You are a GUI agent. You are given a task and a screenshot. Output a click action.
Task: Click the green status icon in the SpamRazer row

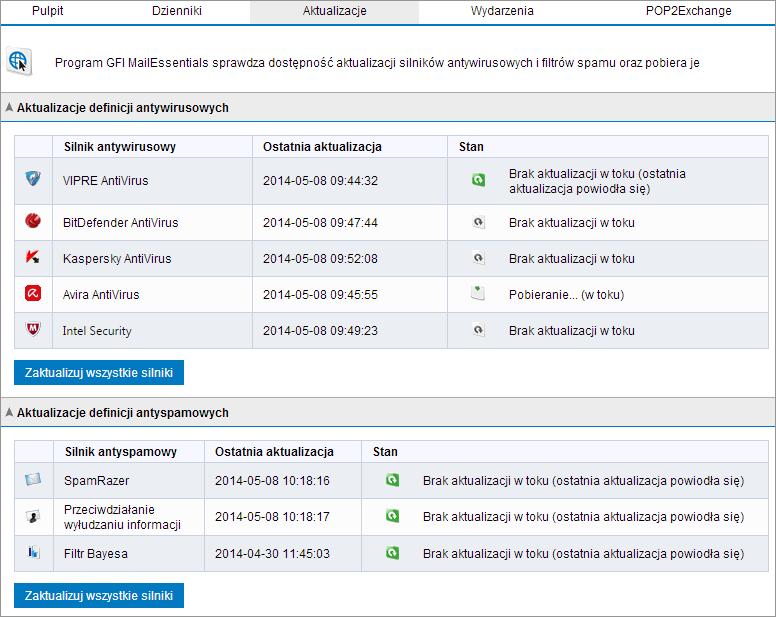[x=392, y=480]
